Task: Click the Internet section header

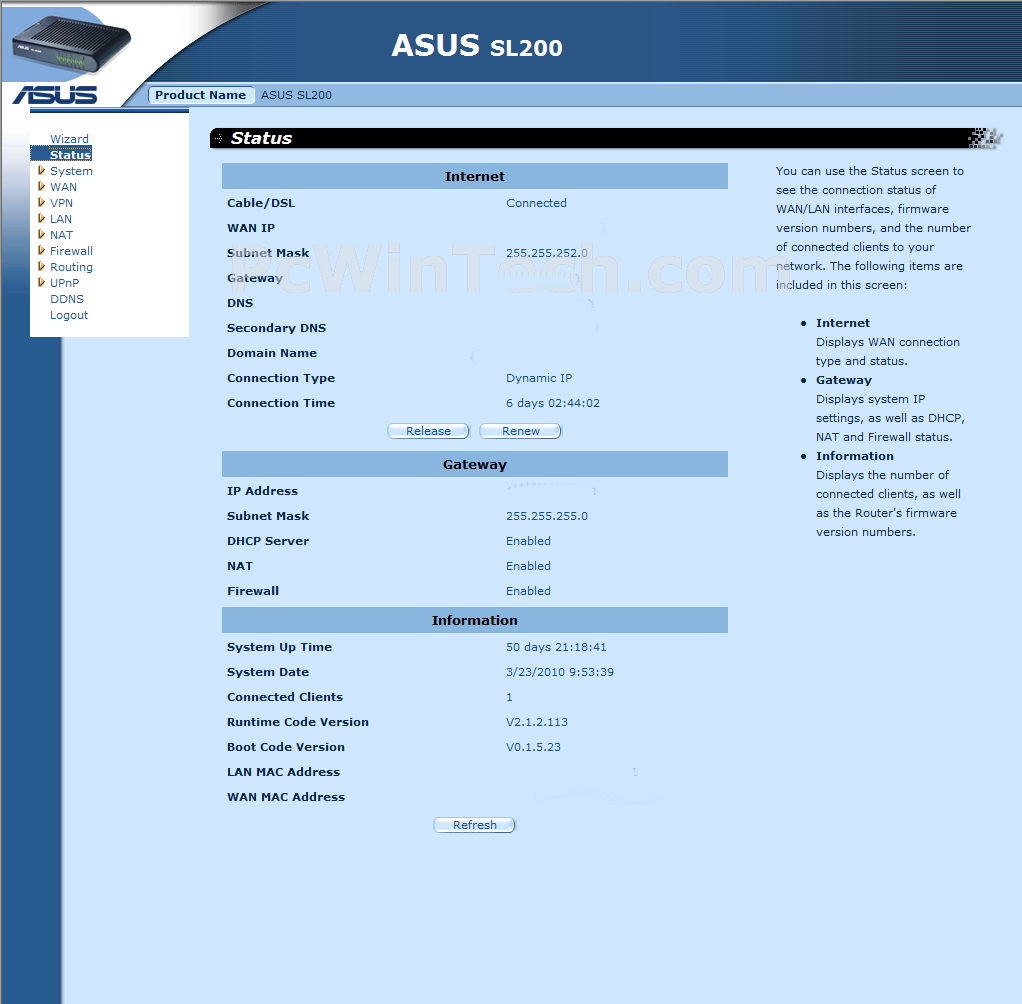Action: point(474,176)
